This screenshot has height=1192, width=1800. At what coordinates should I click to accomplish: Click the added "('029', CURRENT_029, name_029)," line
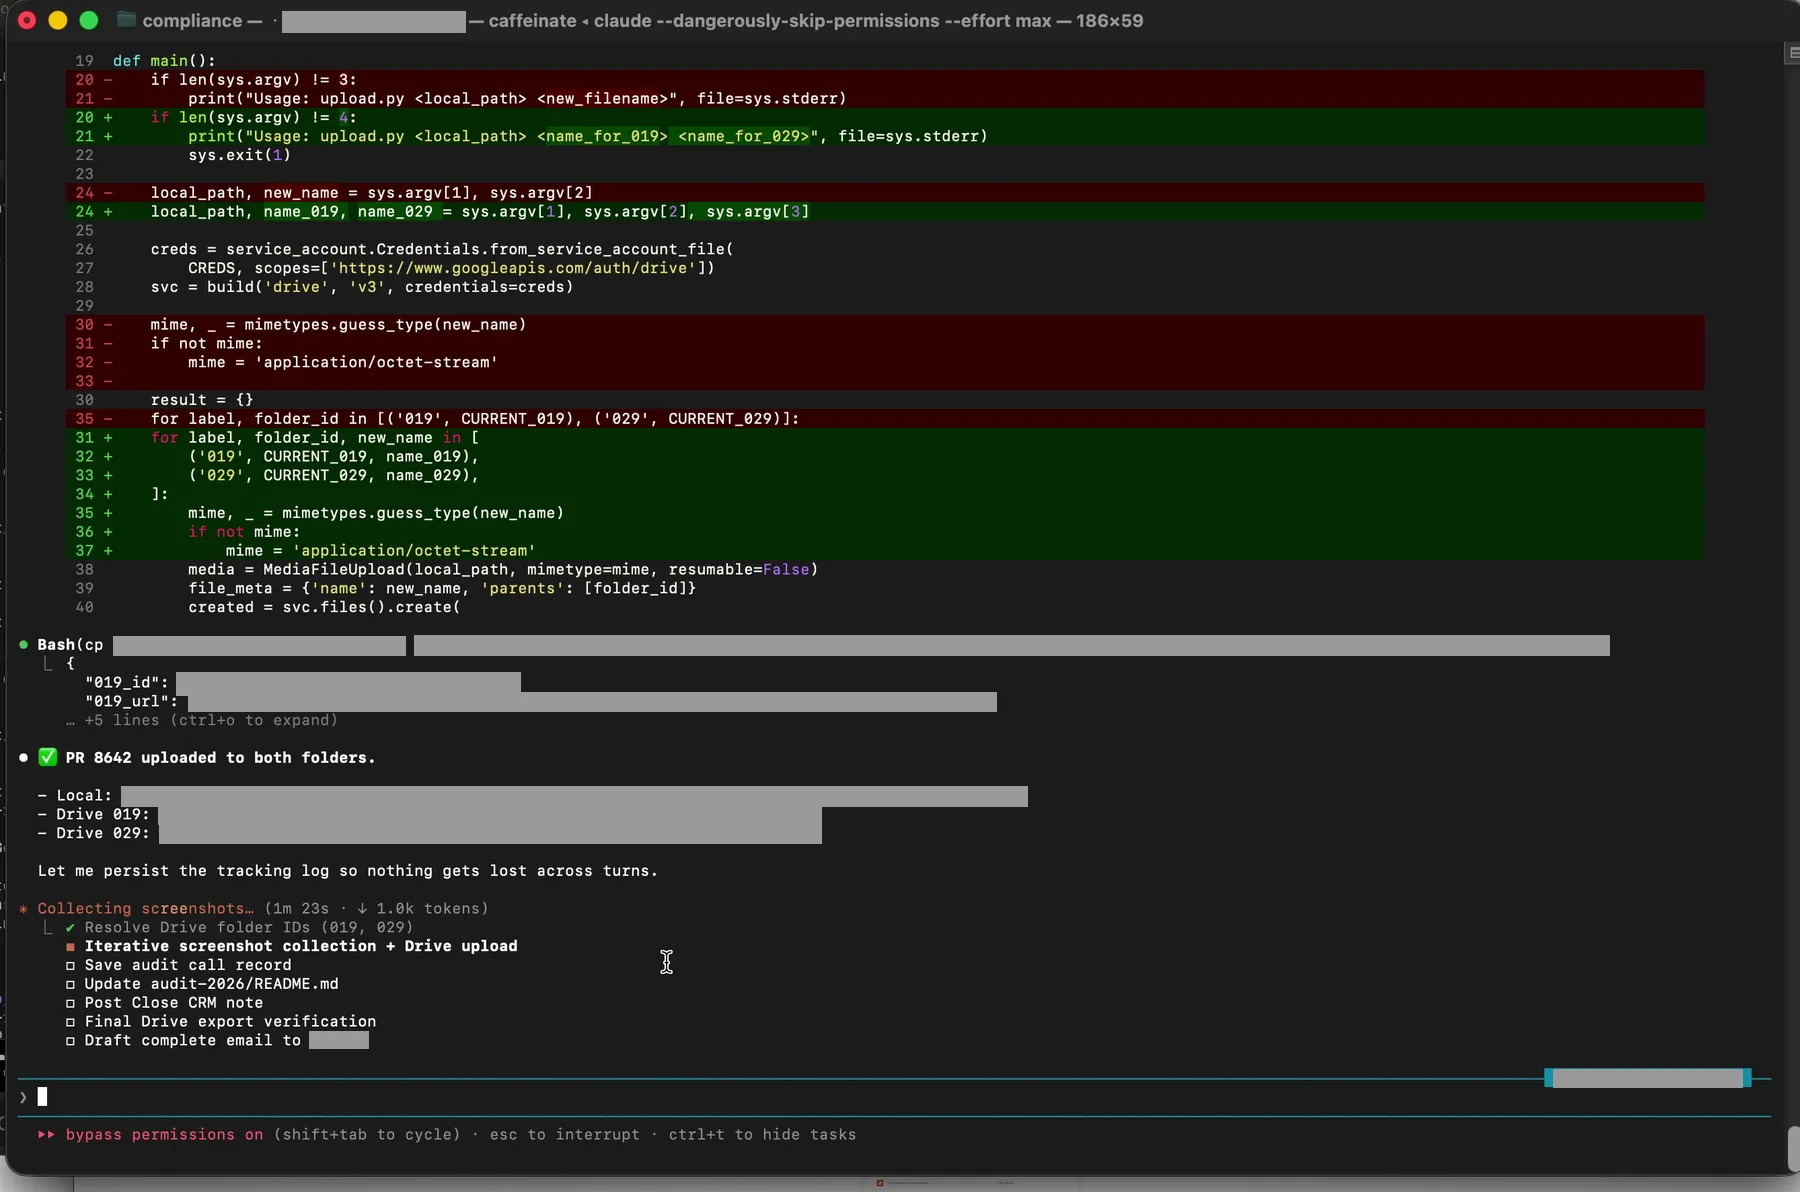coord(334,475)
